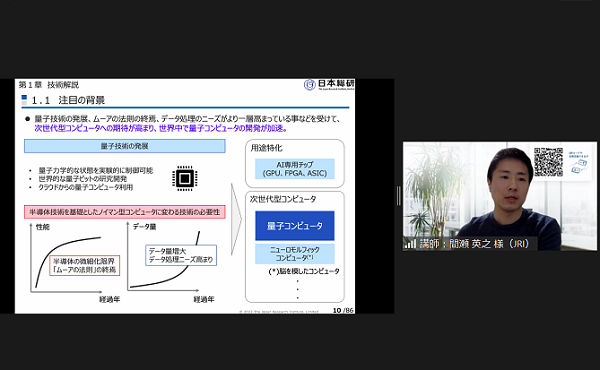Click the blue 量子コンピュータ box
The image size is (600, 370).
click(x=295, y=226)
